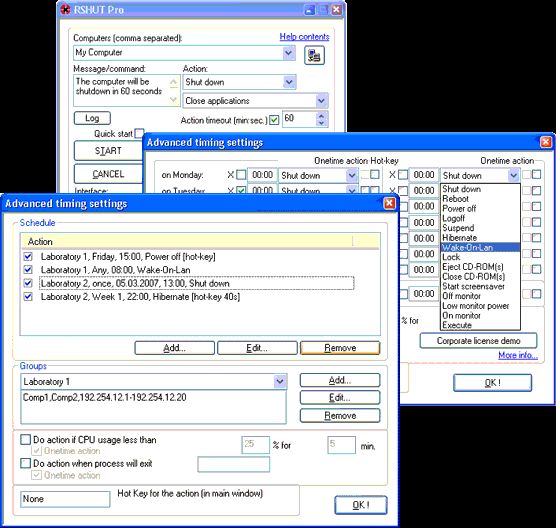Enable Do action if CPU usage less than
The height and width of the screenshot is (528, 556).
[x=26, y=440]
